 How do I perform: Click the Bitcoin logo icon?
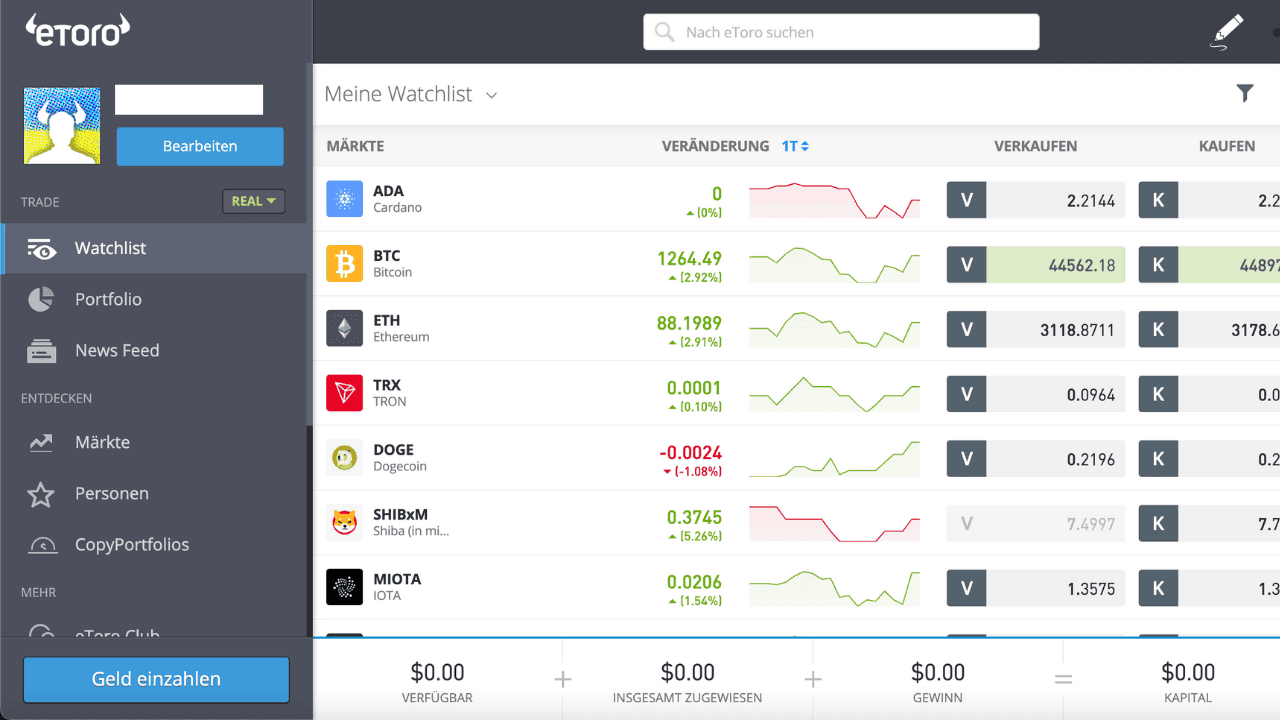click(344, 264)
